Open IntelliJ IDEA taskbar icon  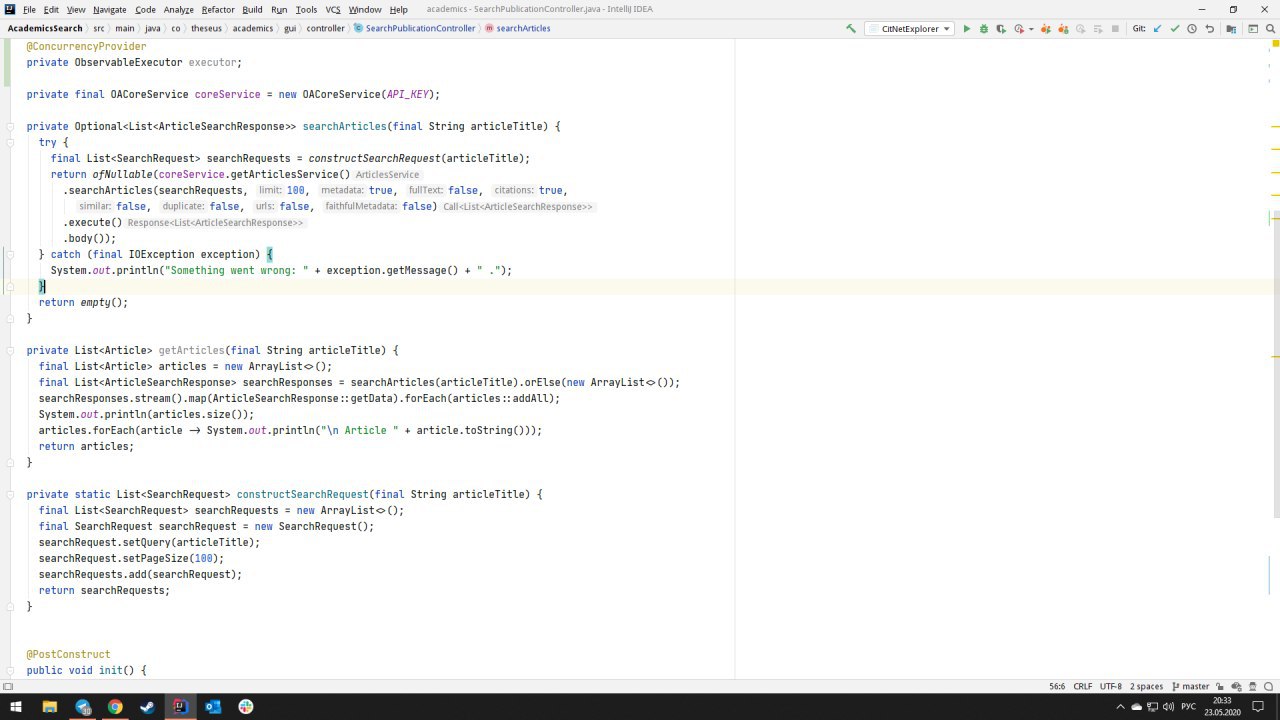tap(180, 707)
